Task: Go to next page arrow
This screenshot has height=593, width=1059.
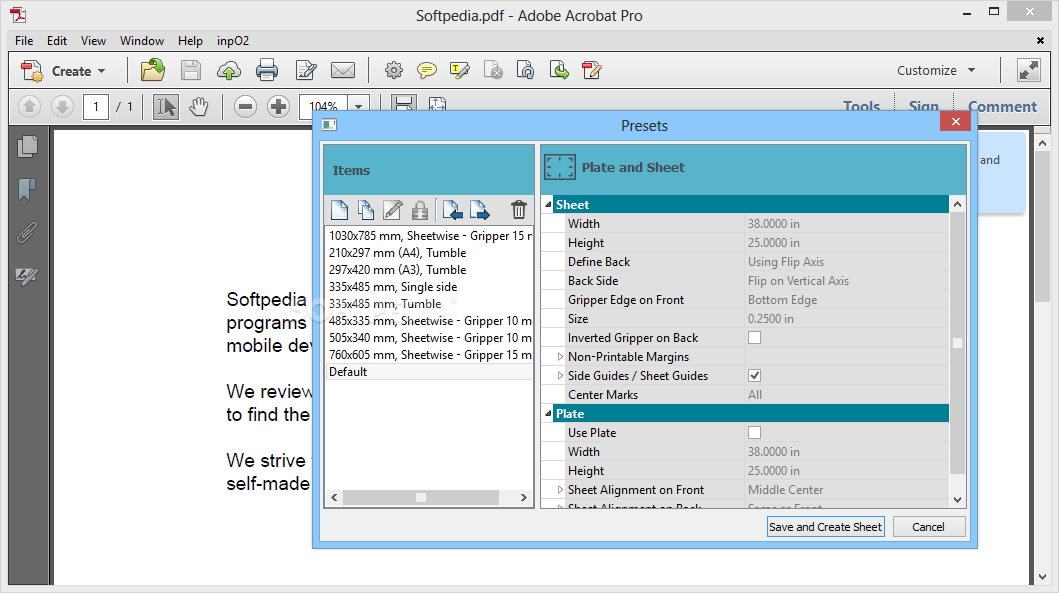Action: (62, 106)
